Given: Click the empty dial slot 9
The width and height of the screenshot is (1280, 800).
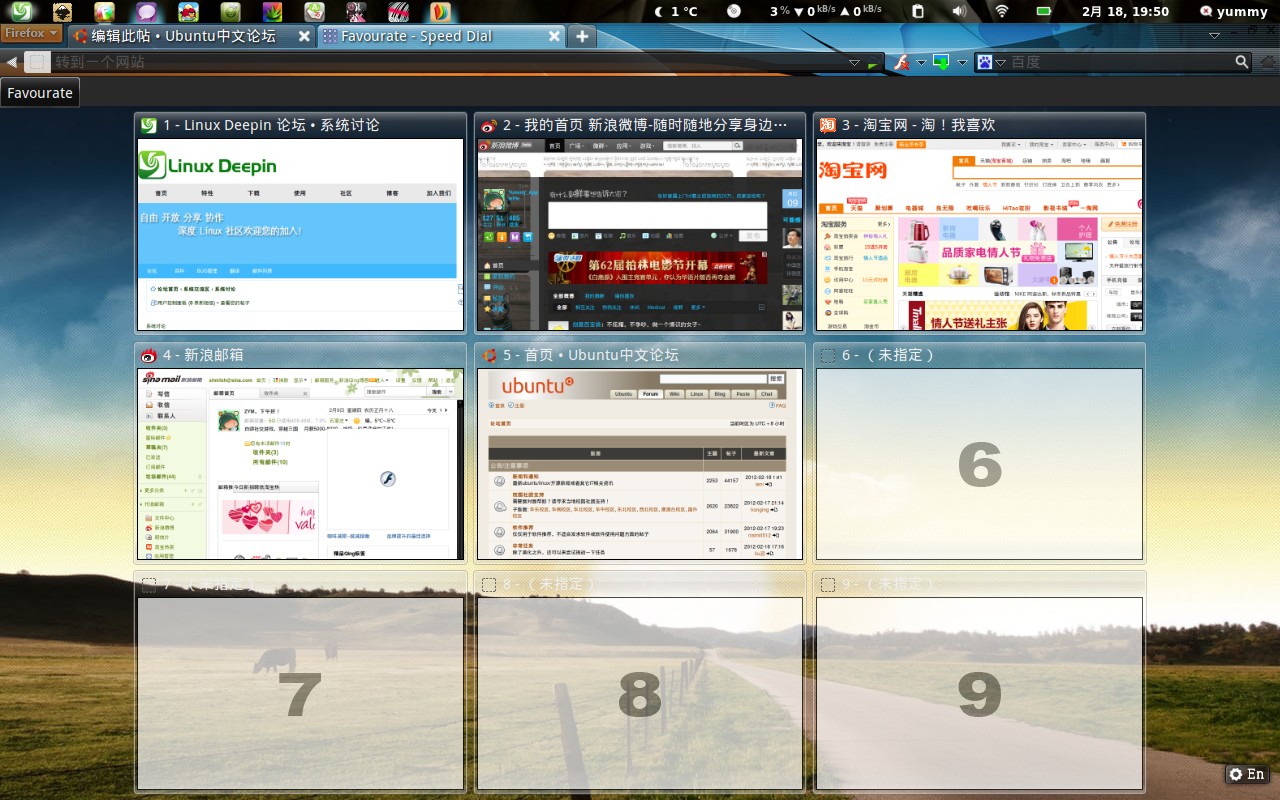Looking at the screenshot, I should 979,694.
